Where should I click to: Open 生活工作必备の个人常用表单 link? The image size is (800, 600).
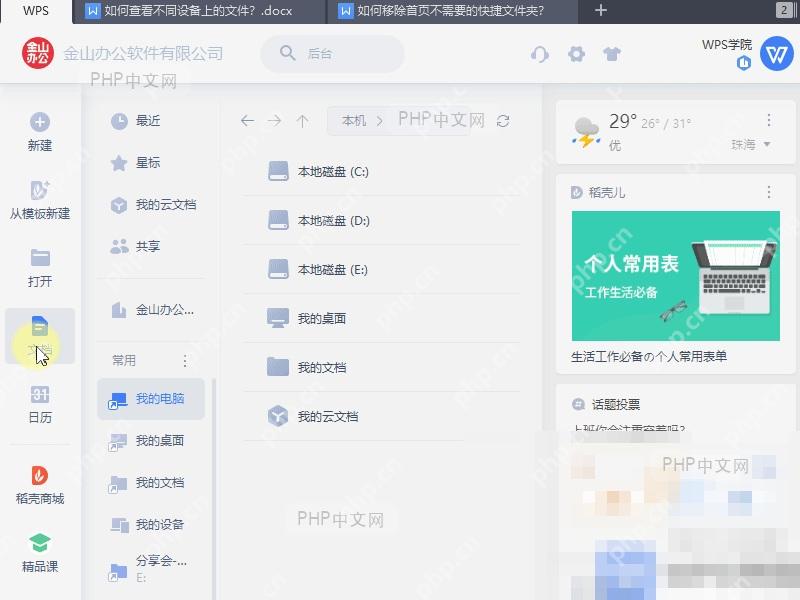(648, 356)
